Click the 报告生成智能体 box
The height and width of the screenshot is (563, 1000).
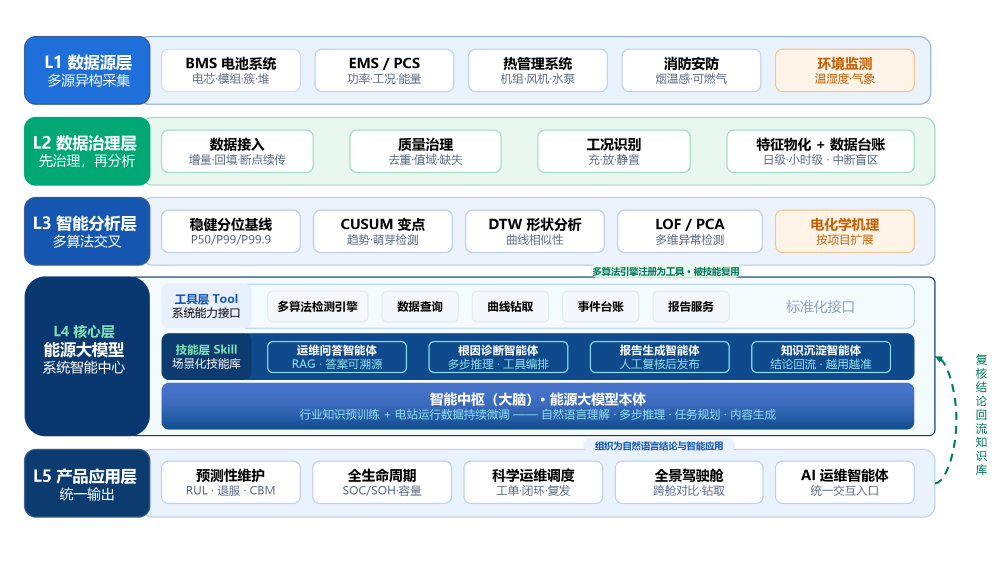pos(659,357)
